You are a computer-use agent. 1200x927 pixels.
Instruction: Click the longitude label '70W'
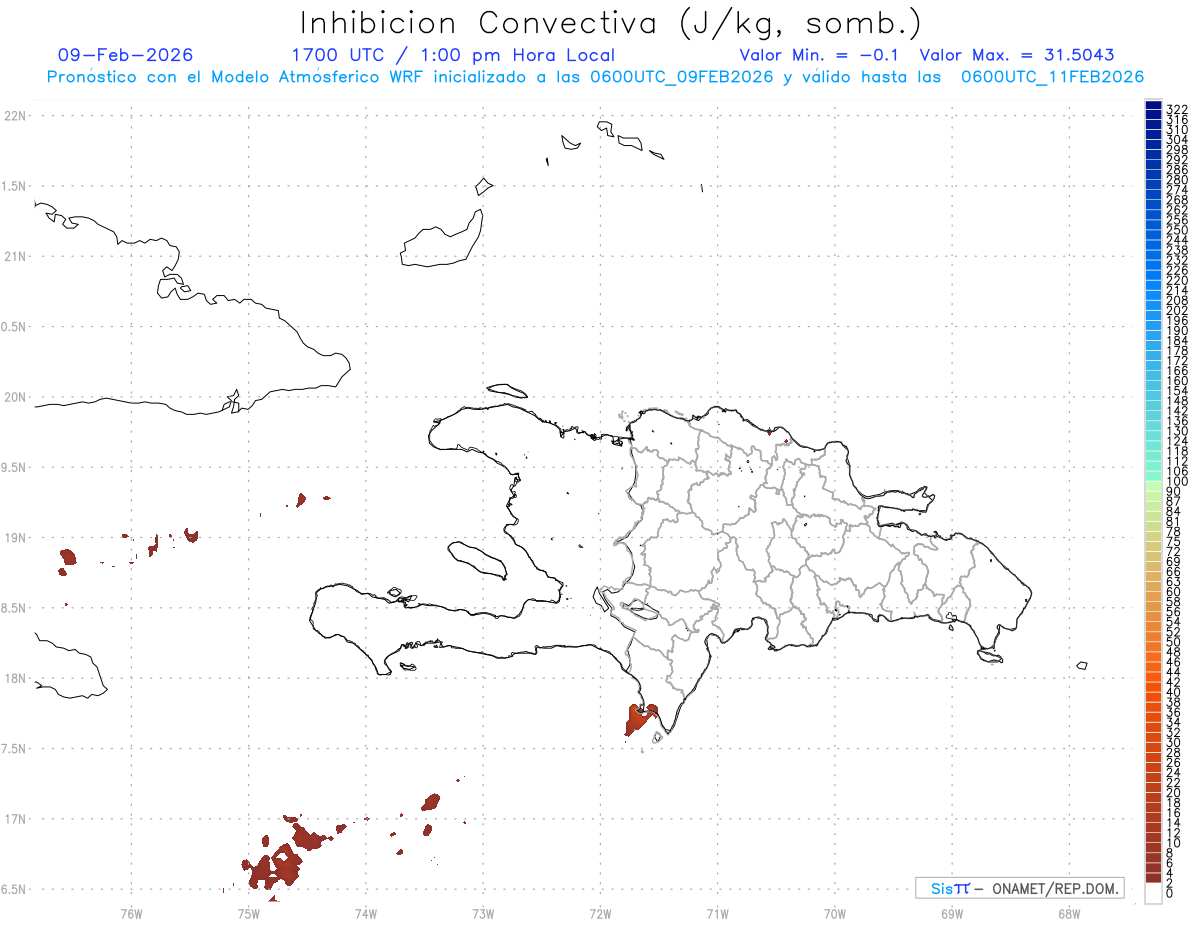[835, 912]
